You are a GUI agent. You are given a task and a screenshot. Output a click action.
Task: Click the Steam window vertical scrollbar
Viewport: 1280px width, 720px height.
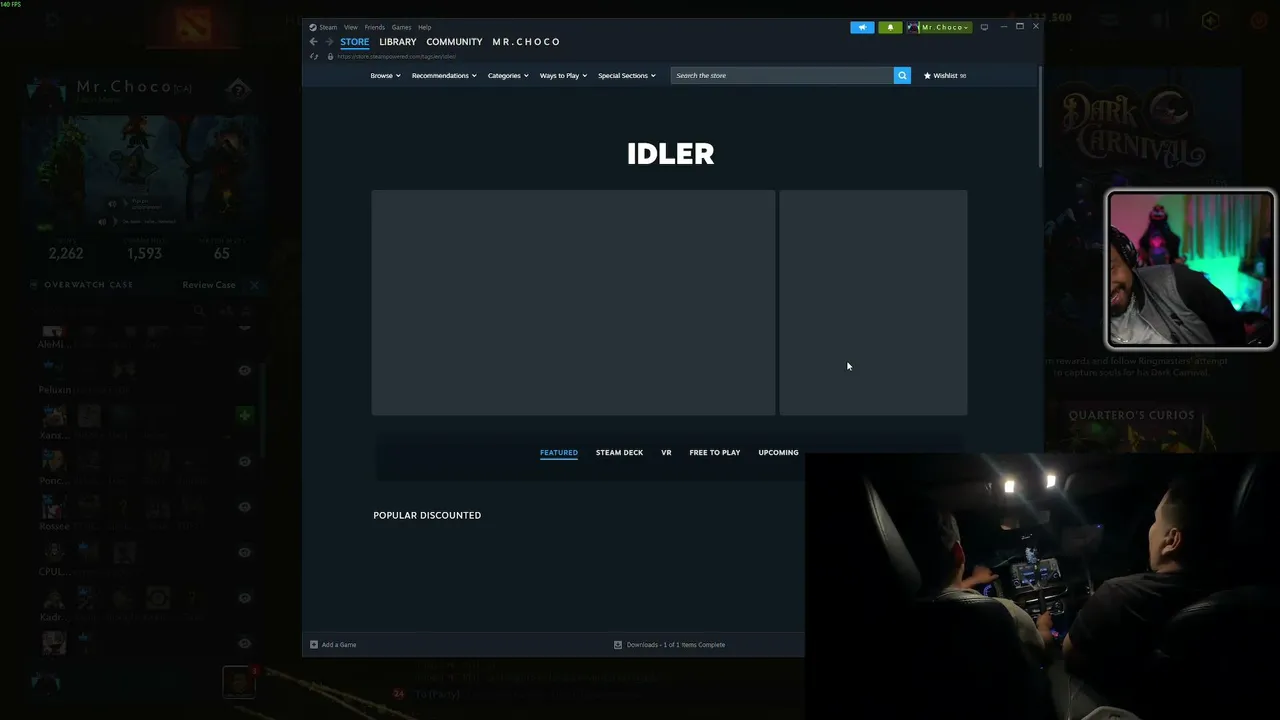[x=1041, y=117]
